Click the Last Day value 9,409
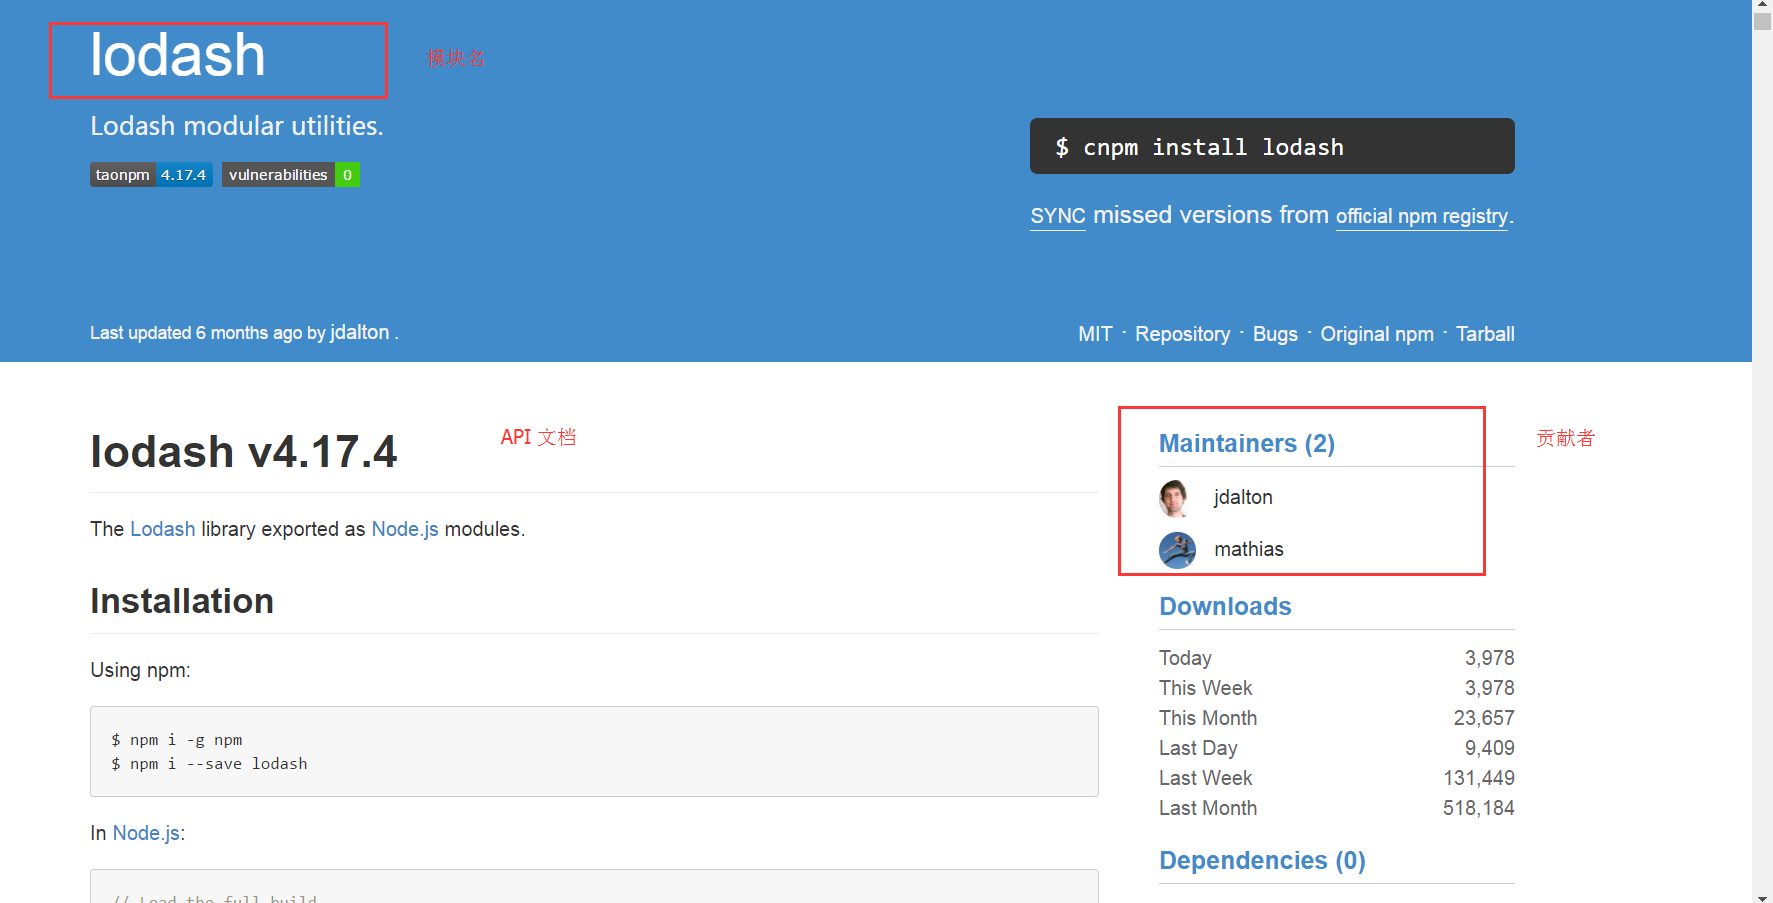 pos(1490,748)
